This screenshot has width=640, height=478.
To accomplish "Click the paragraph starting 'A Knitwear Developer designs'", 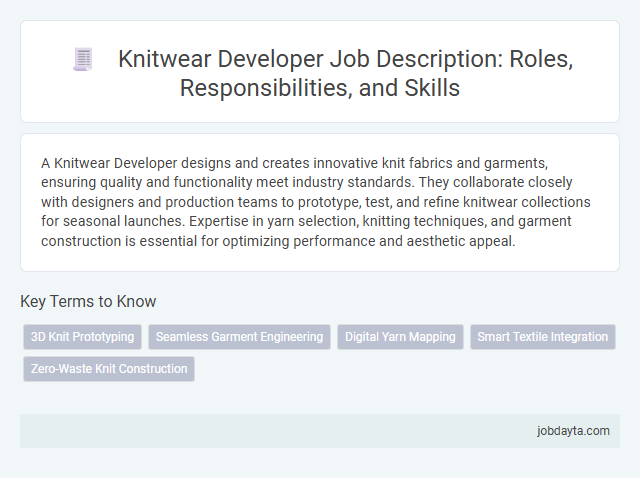I will 316,202.
